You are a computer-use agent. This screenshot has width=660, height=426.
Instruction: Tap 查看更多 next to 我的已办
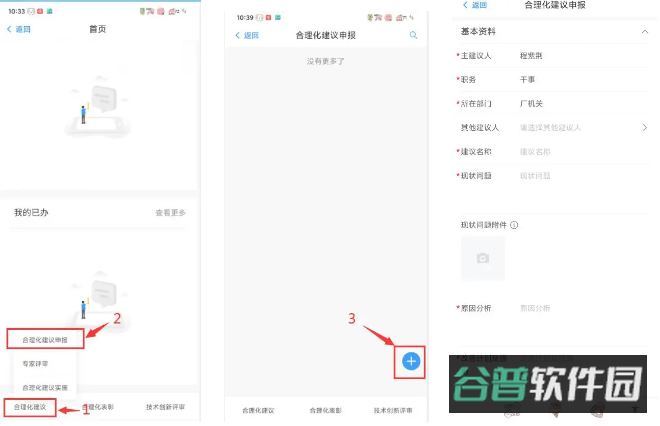coord(170,213)
